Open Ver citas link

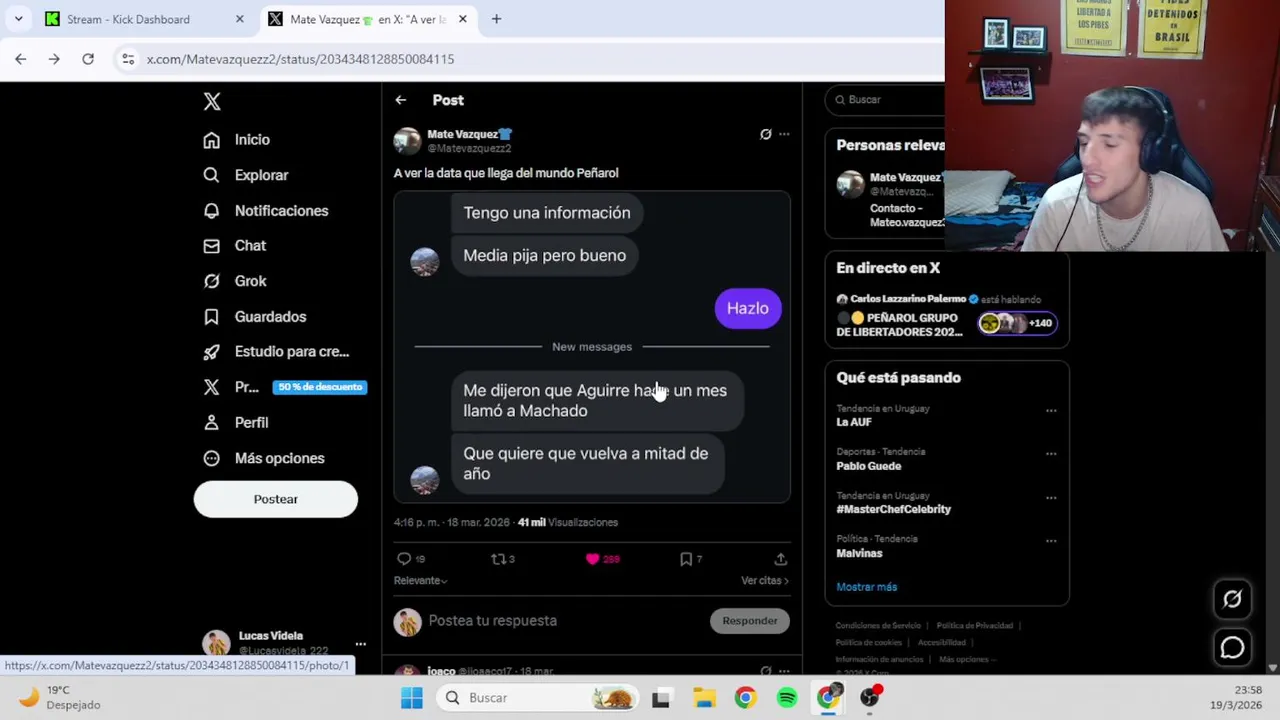point(764,581)
